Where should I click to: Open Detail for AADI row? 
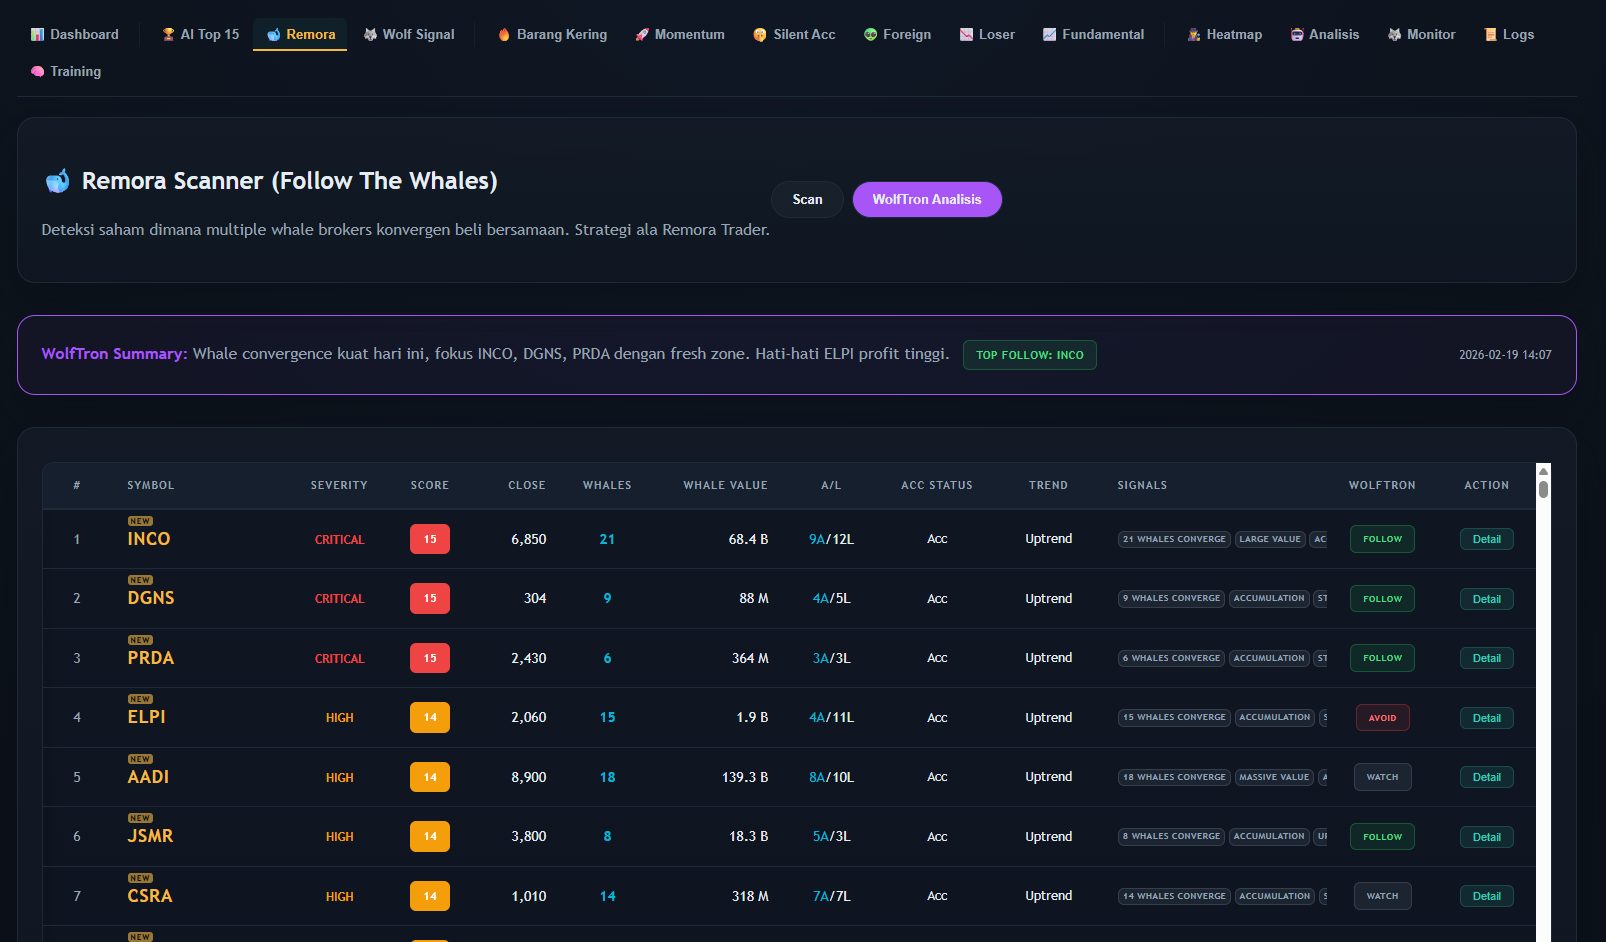(1487, 777)
